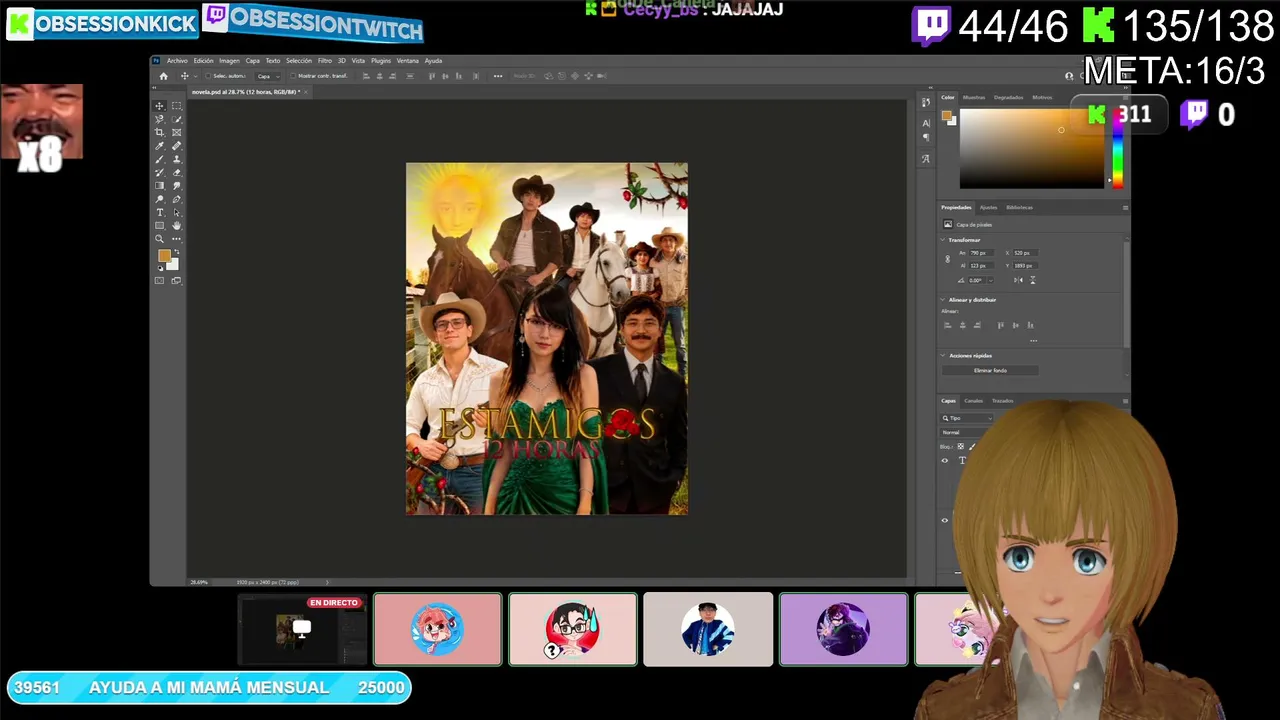Select the Eyedropper tool
This screenshot has height=720, width=1280.
click(x=159, y=146)
